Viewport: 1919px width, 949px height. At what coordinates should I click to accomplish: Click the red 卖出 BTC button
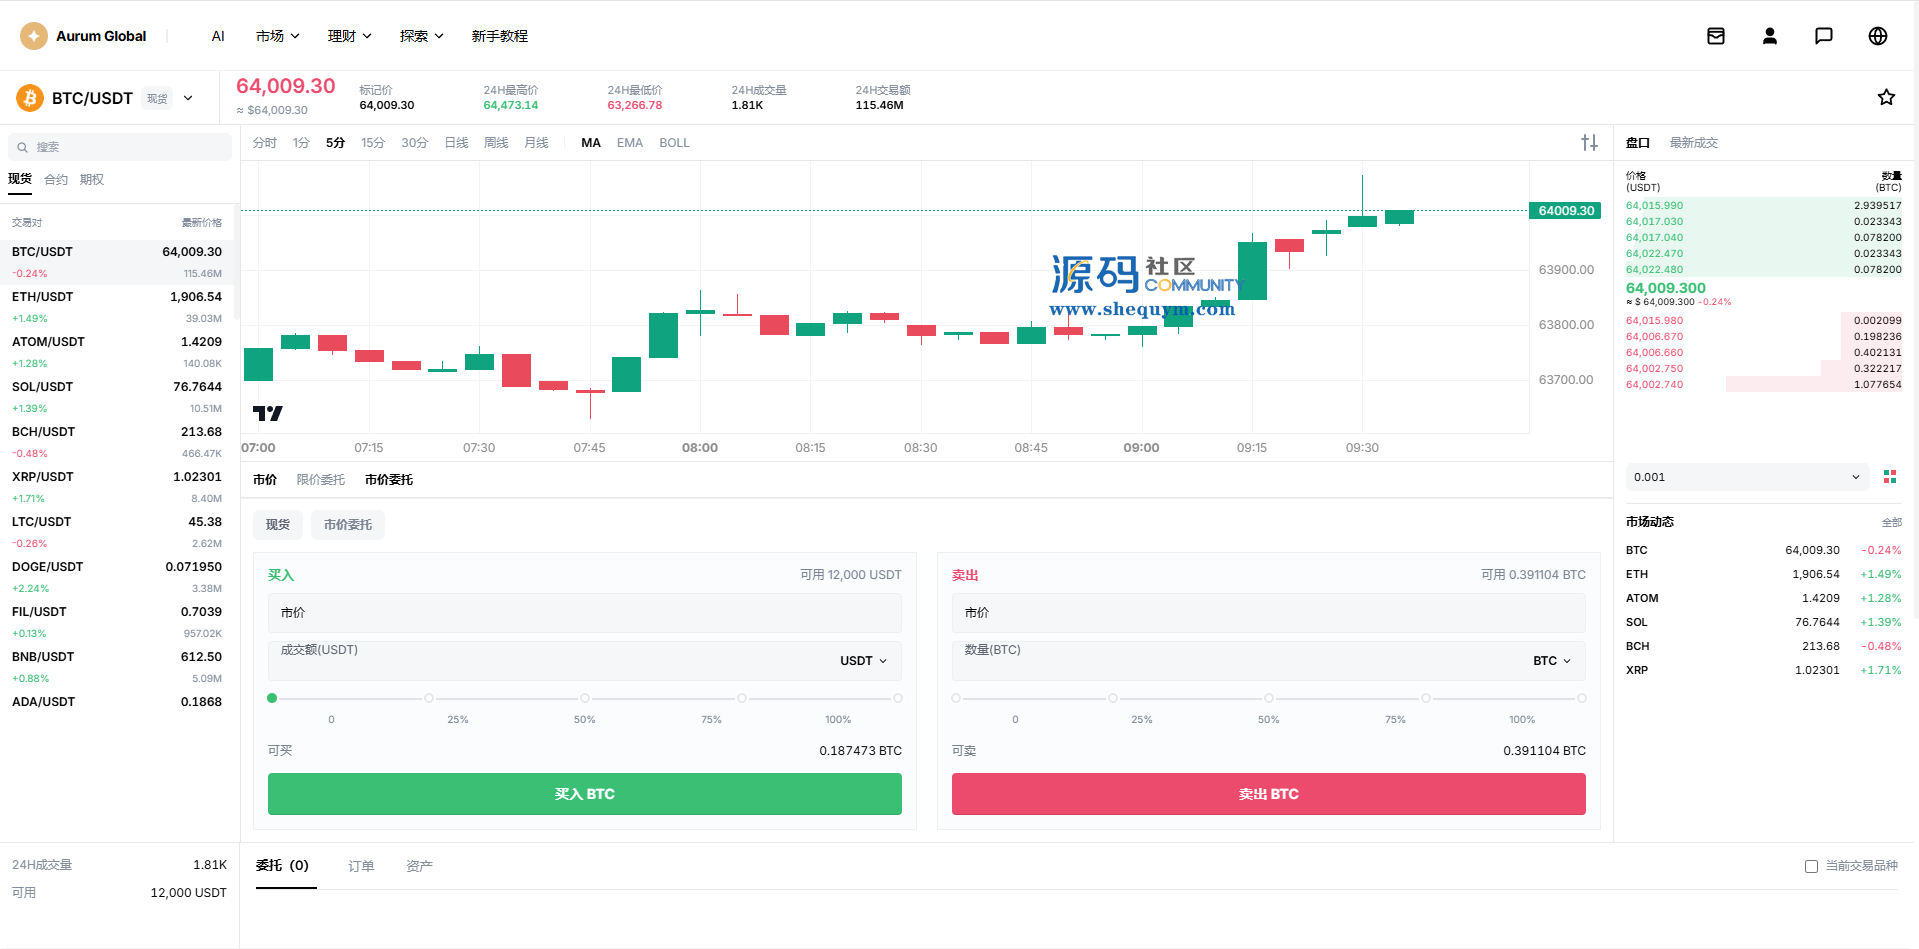pos(1269,794)
